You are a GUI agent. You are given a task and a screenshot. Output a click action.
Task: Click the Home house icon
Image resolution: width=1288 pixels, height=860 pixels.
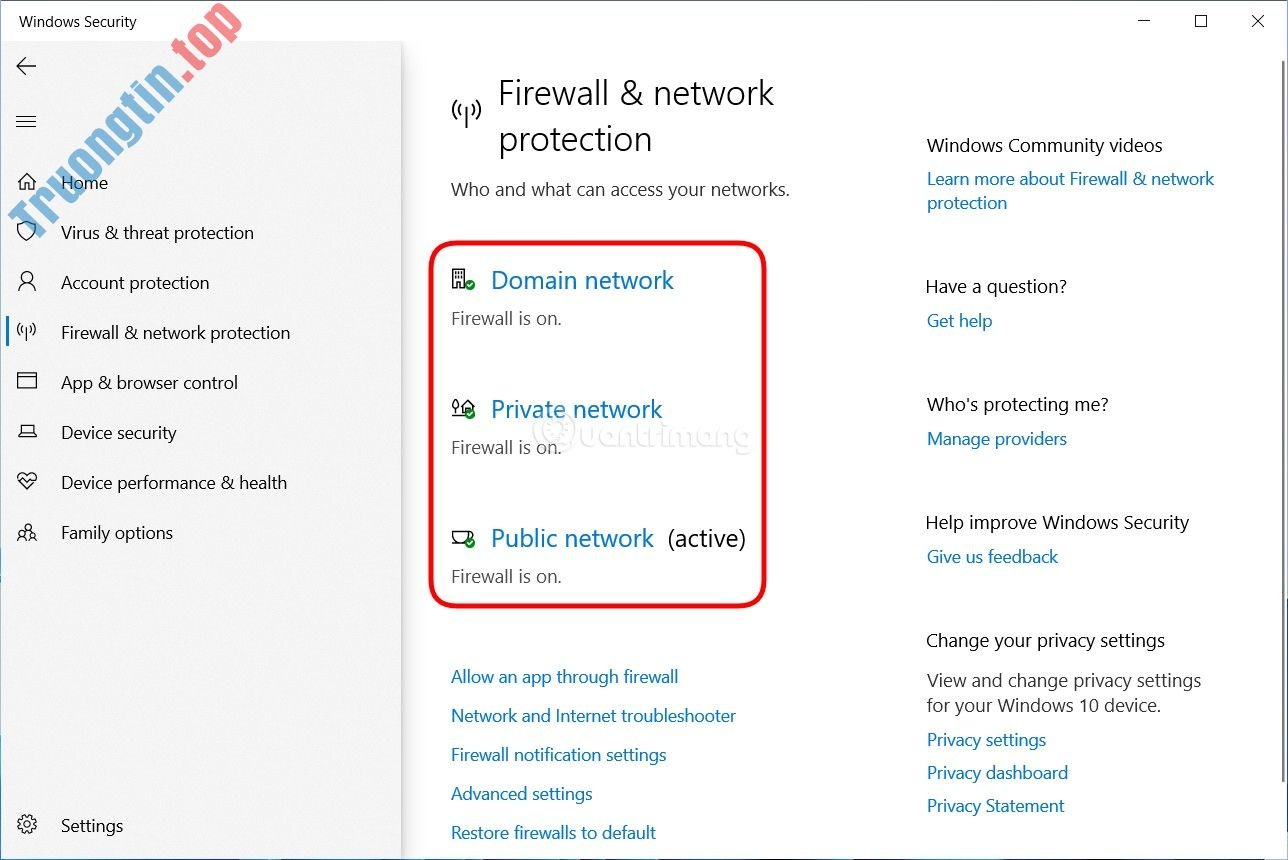coord(27,183)
